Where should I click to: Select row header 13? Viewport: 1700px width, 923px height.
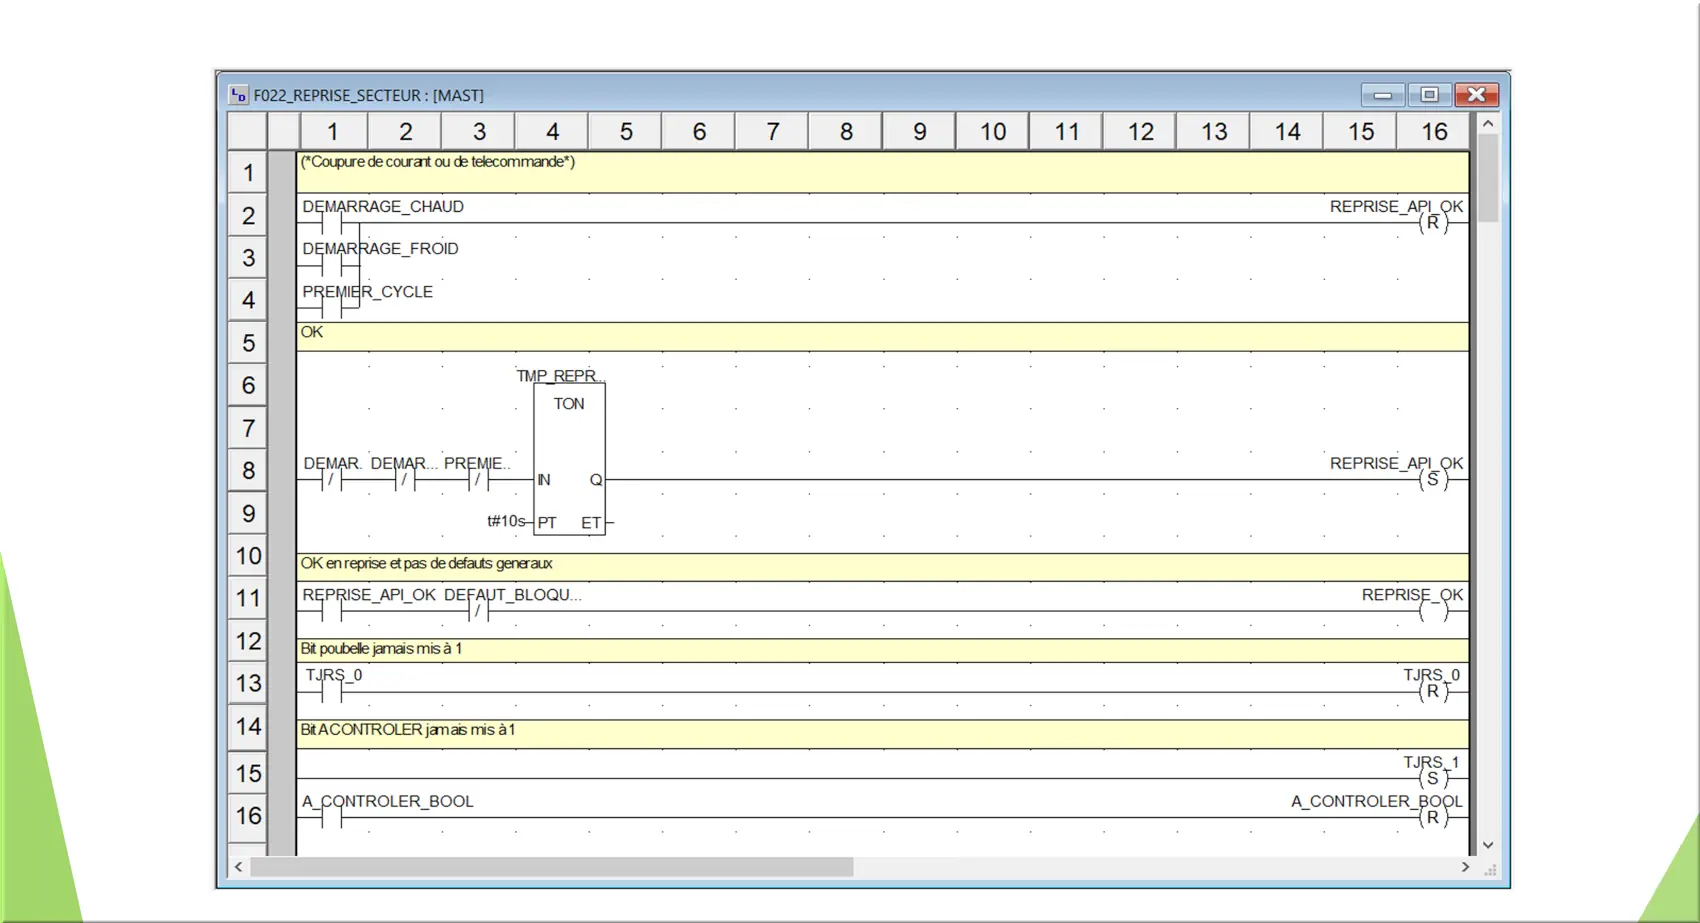click(247, 683)
